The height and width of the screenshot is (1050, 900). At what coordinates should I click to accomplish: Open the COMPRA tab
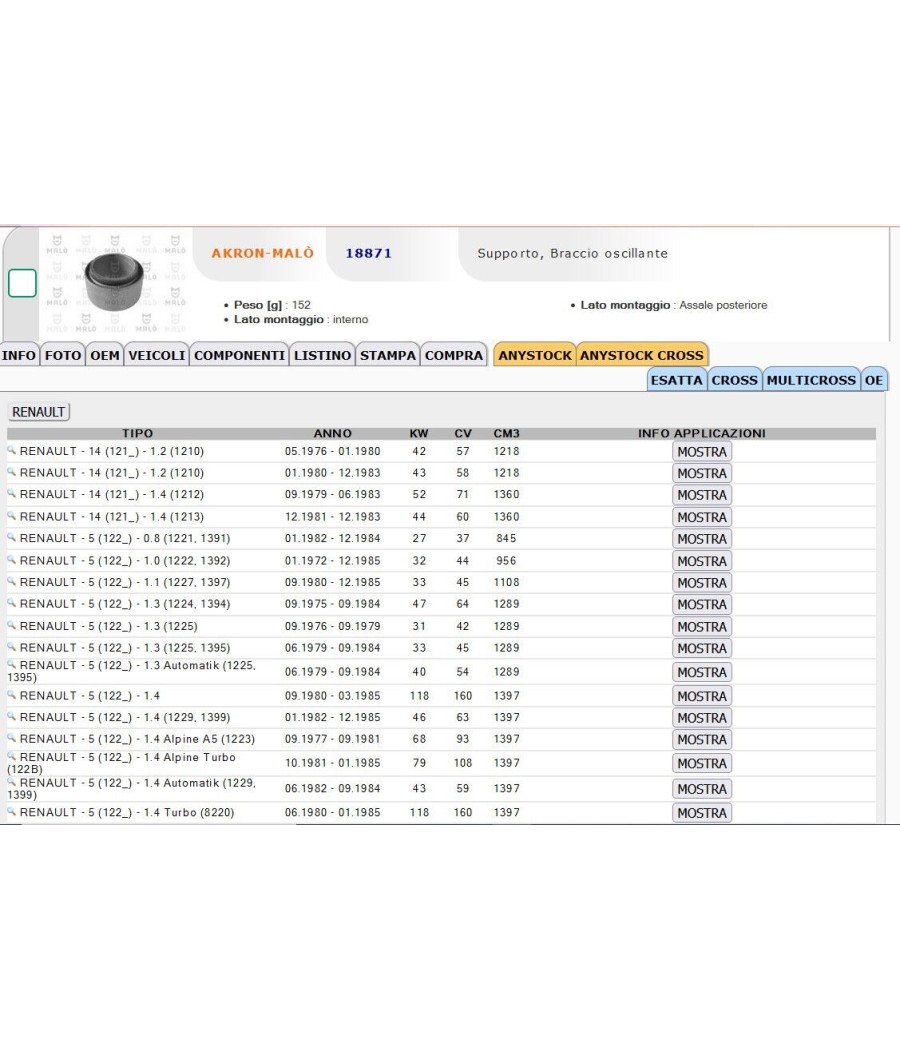454,355
